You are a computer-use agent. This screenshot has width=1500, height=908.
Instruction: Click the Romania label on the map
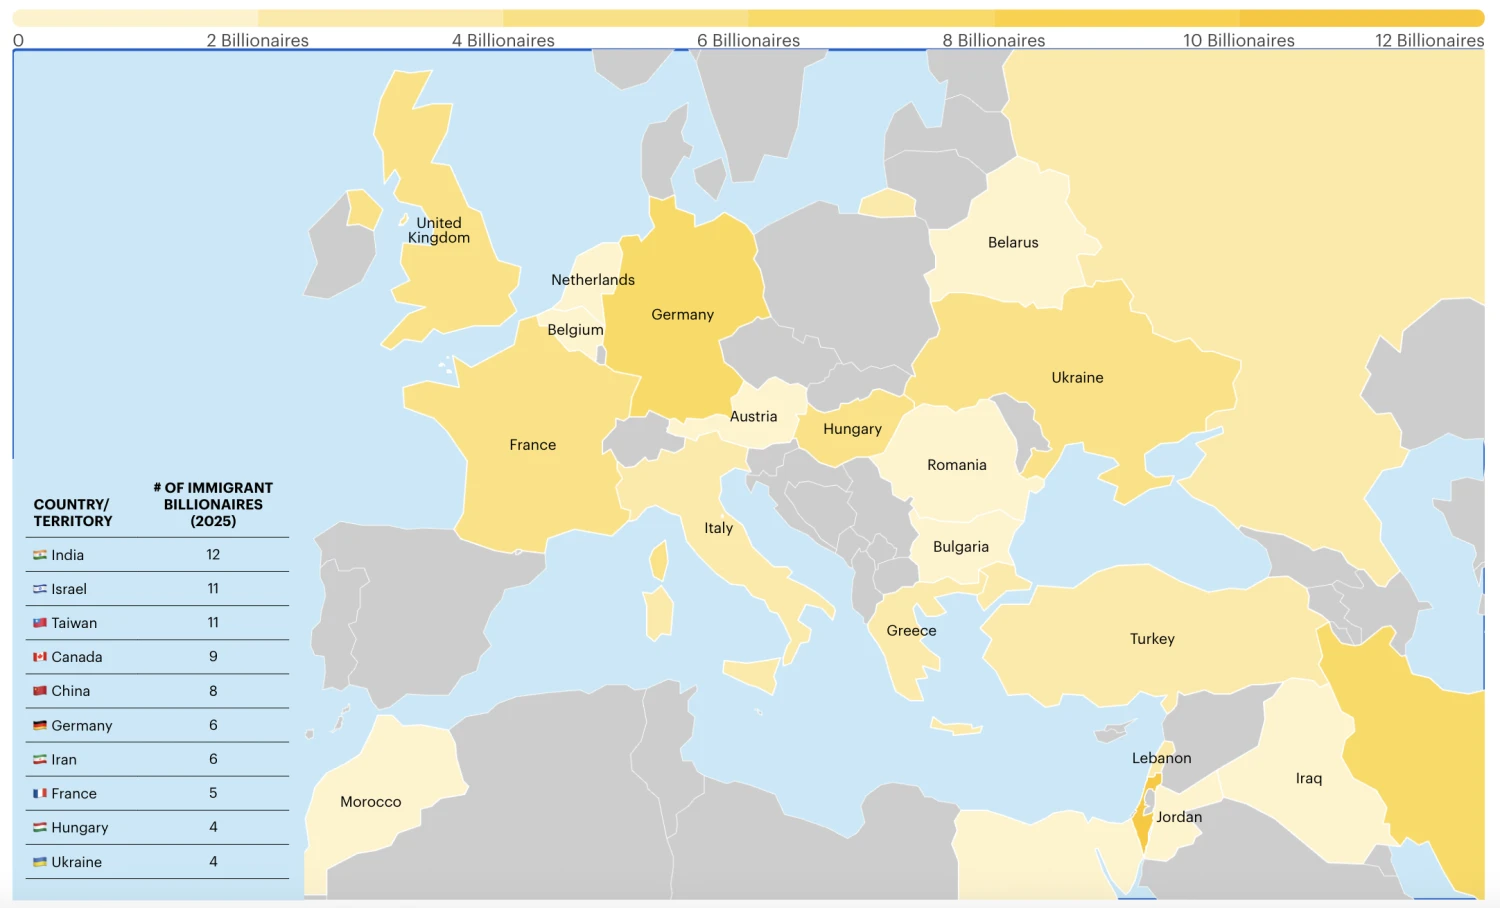tap(956, 465)
